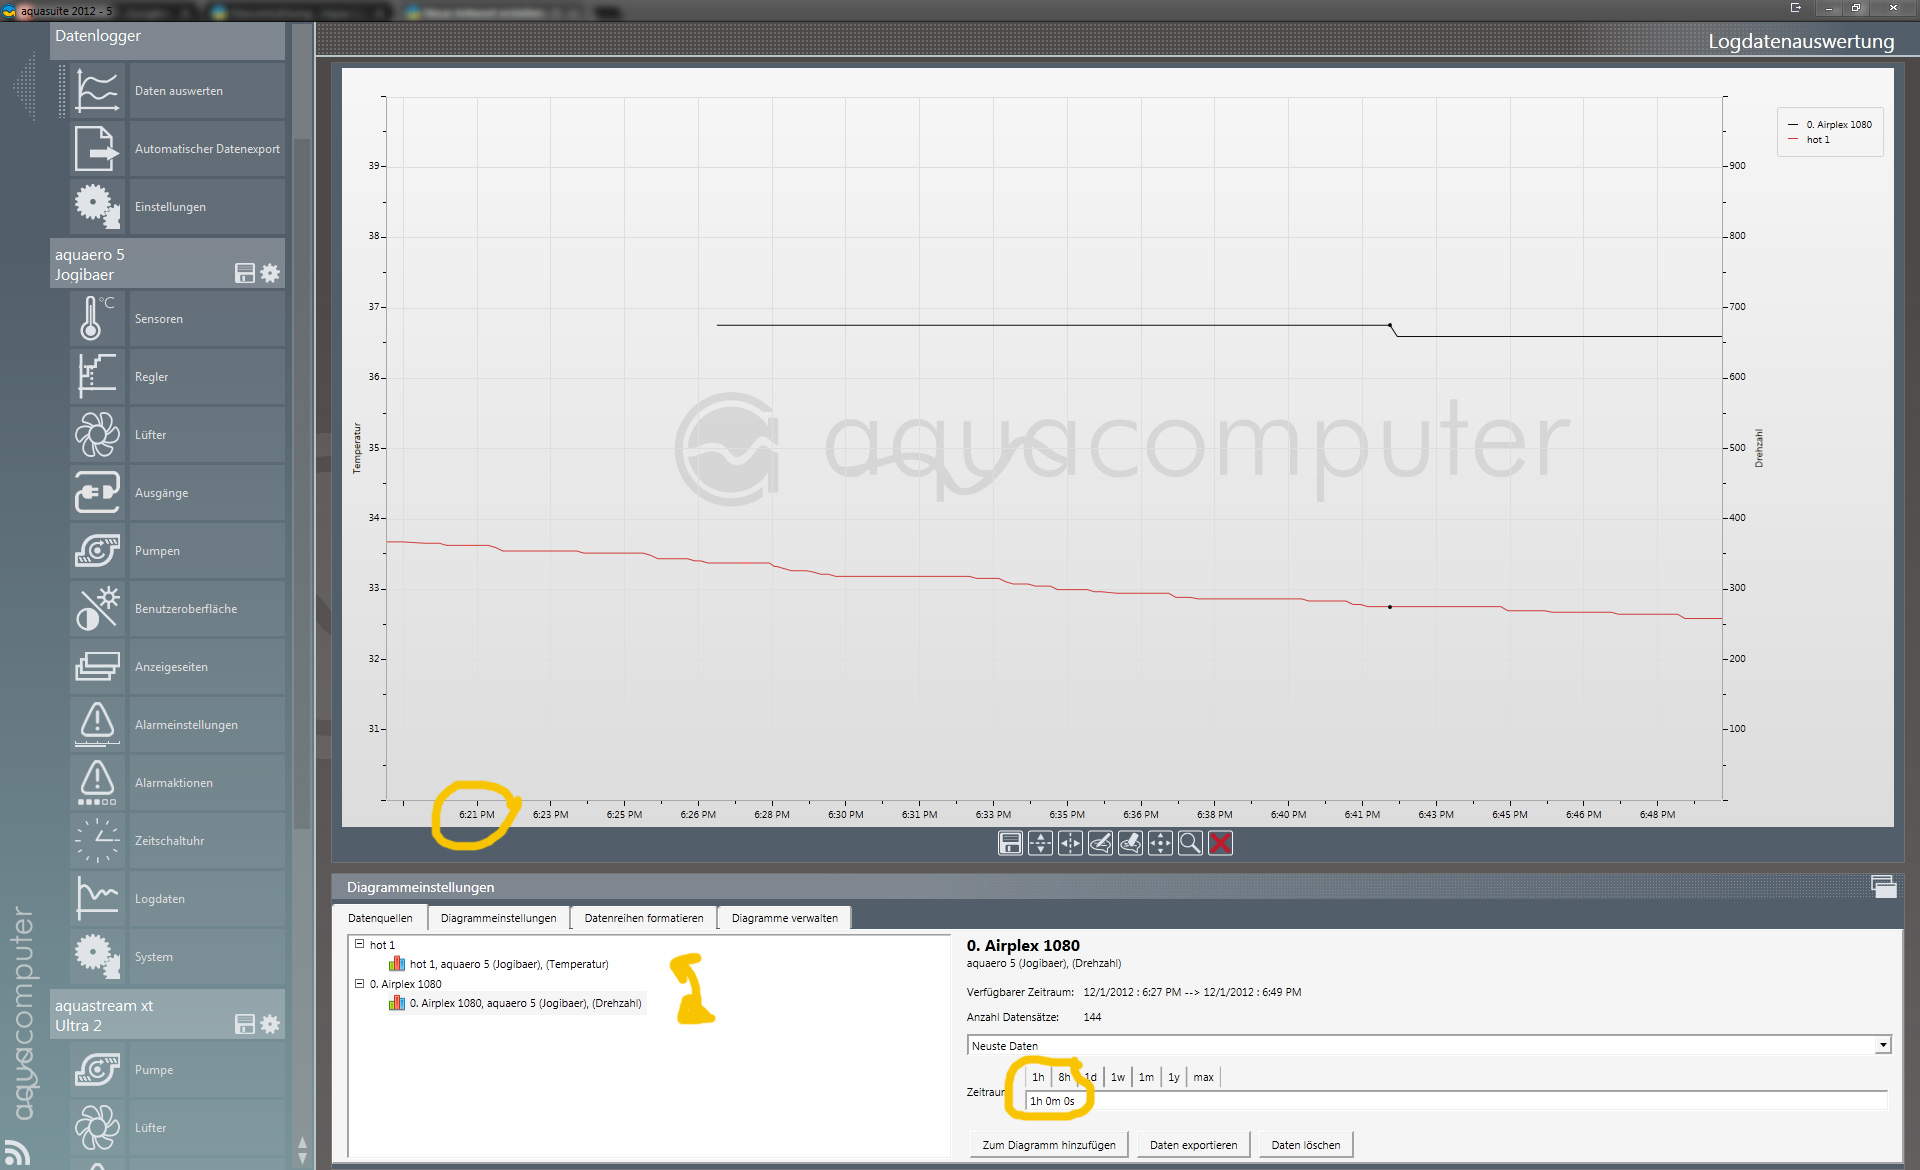Open the Benutzeroberfläche page
Image resolution: width=1920 pixels, height=1170 pixels.
178,609
